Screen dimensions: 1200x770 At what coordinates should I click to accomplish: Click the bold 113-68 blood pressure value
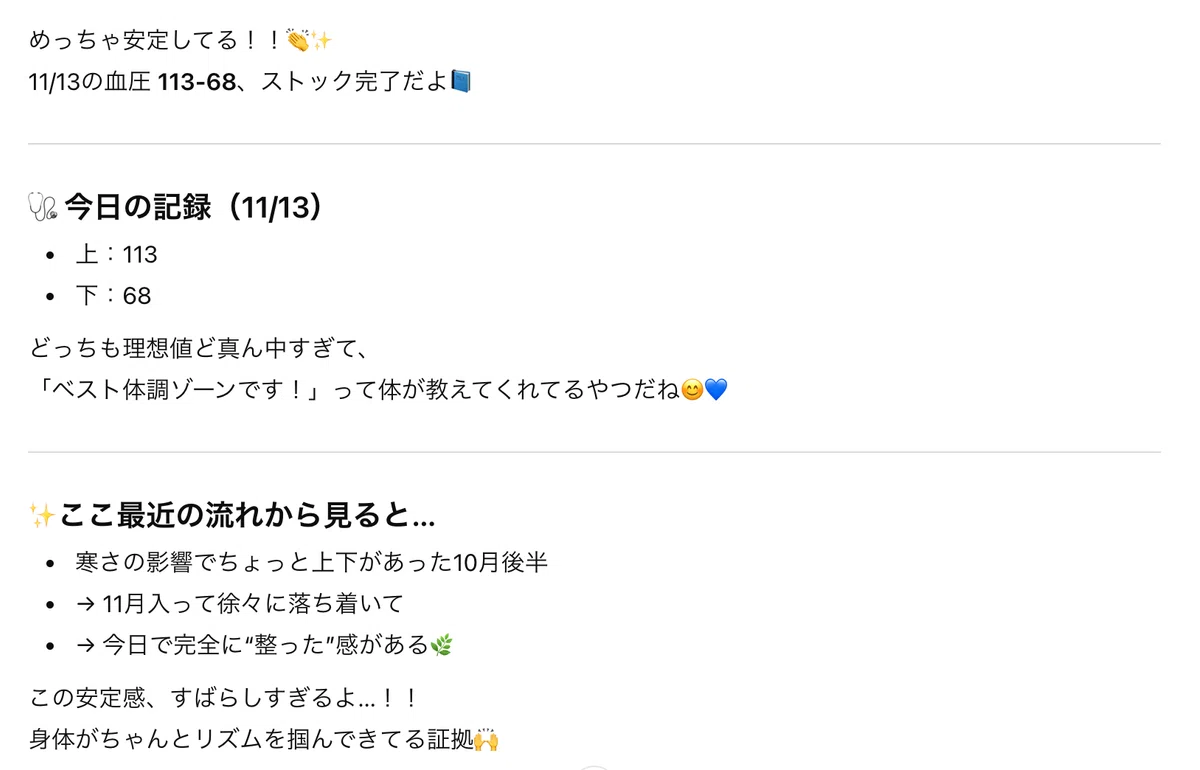click(196, 81)
